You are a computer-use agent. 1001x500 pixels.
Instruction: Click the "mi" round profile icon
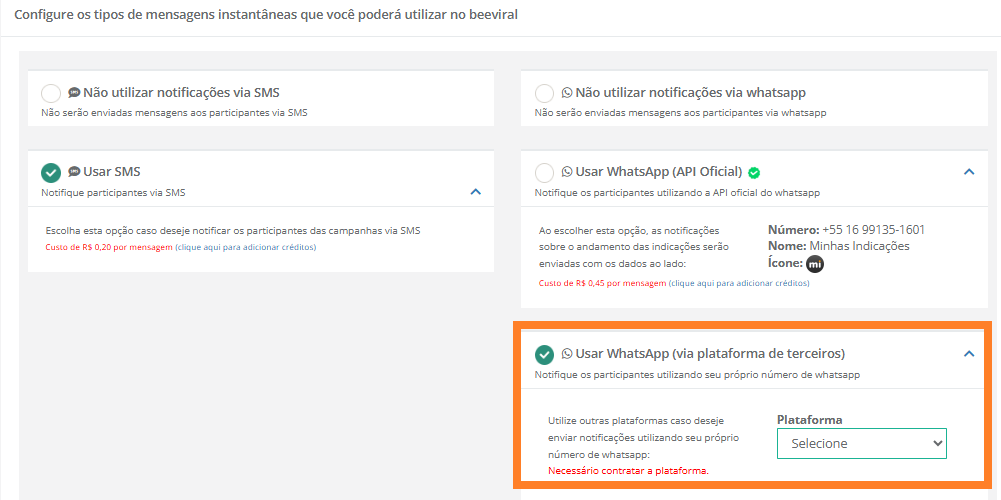[x=815, y=264]
